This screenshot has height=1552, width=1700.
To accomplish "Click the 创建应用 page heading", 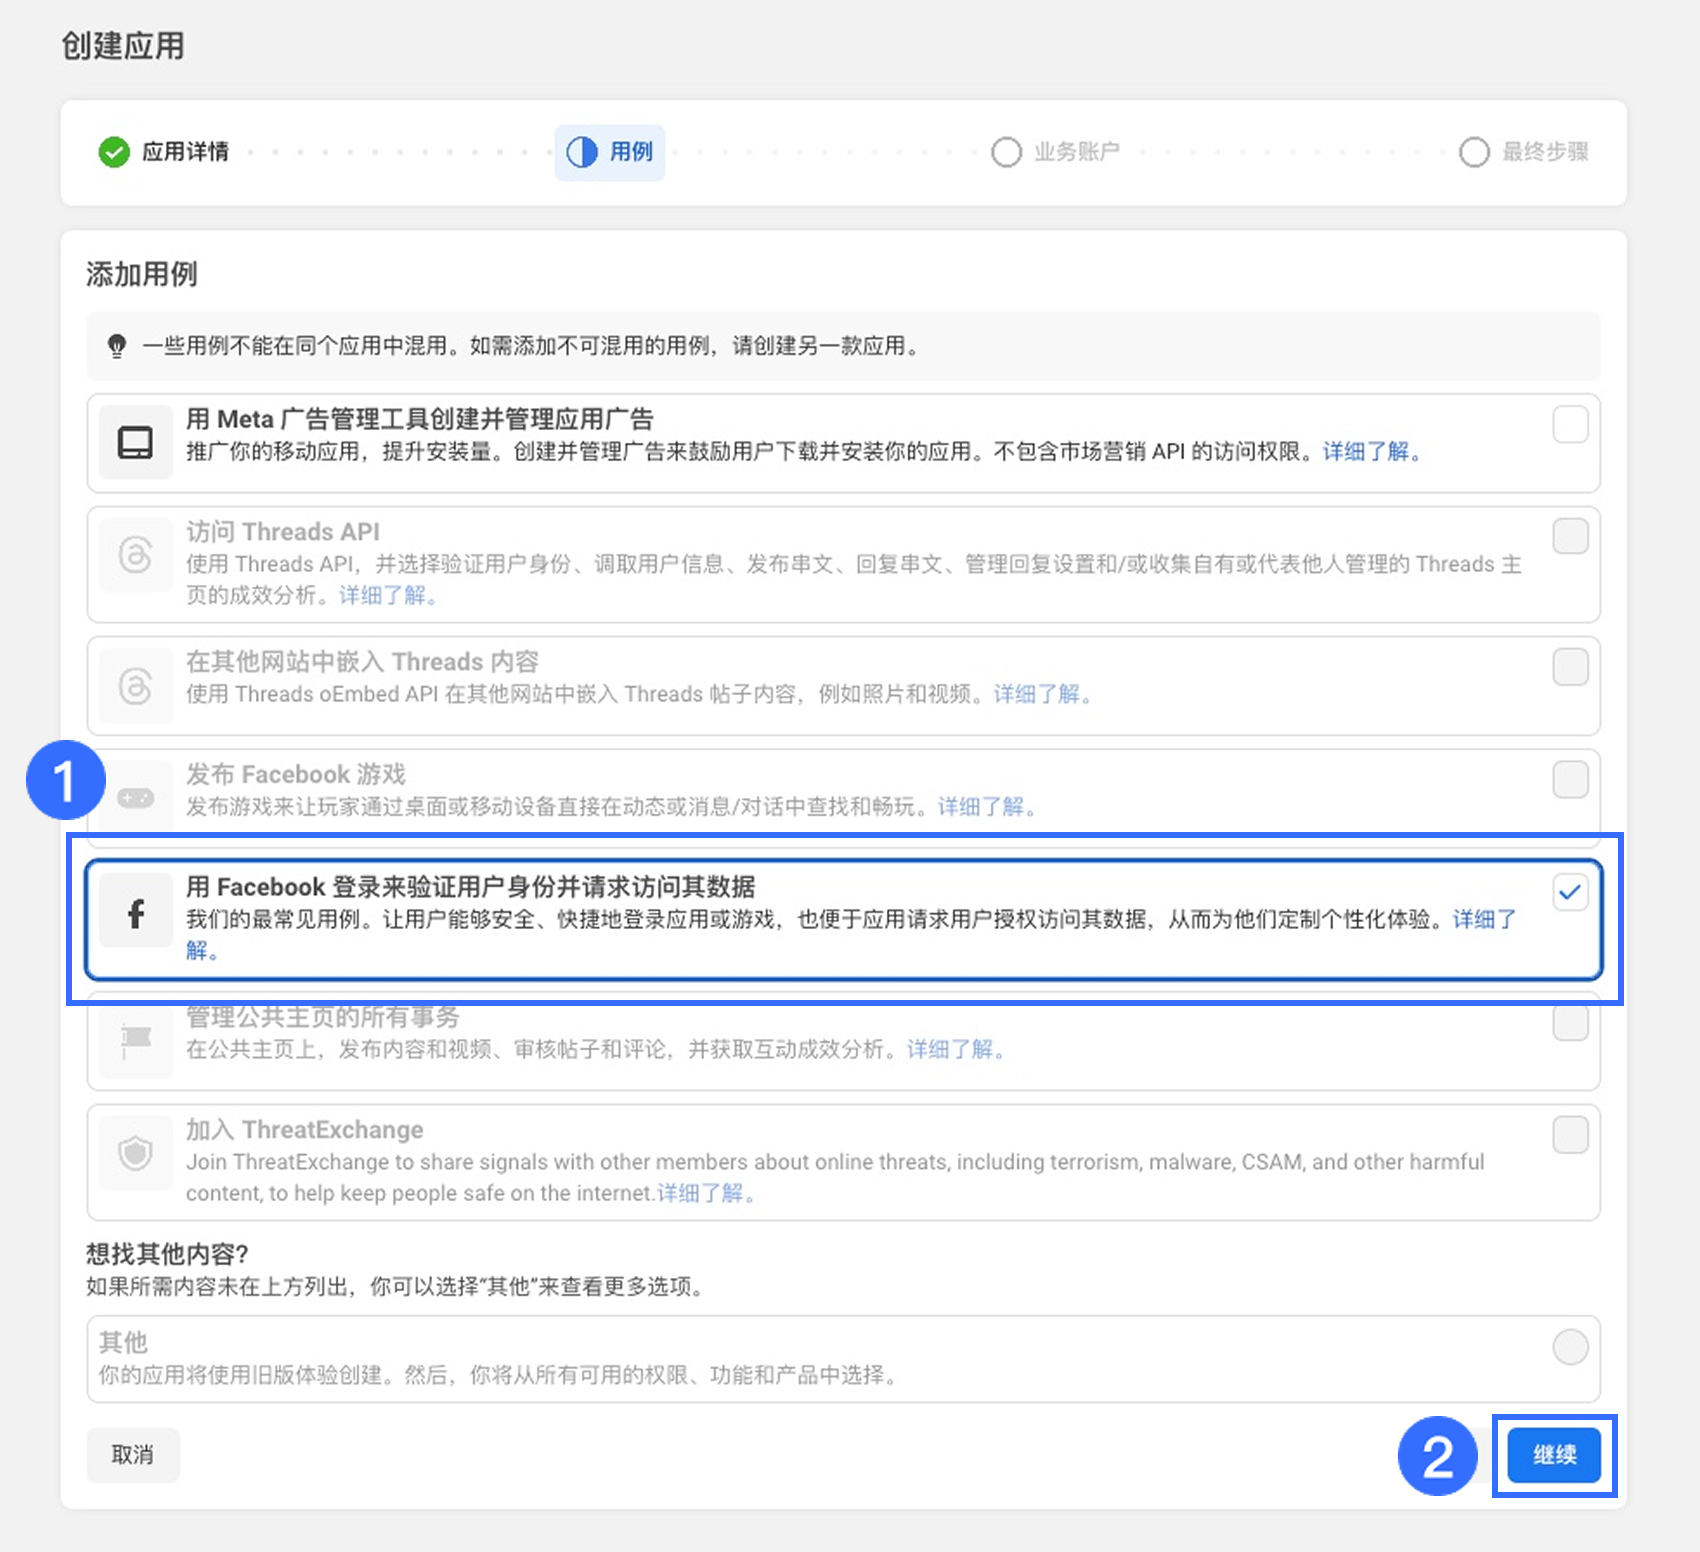I will tap(123, 46).
